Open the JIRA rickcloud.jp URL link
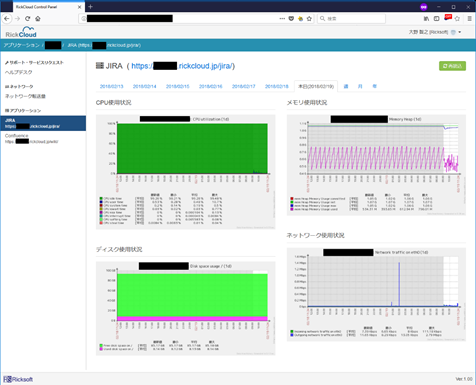 182,66
